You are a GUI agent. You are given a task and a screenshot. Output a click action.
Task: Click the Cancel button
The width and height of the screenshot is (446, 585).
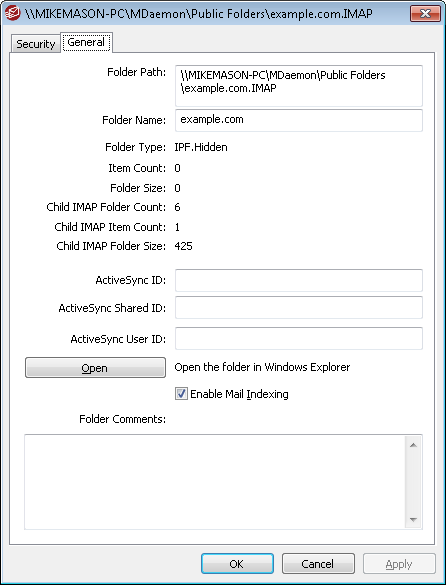point(318,564)
